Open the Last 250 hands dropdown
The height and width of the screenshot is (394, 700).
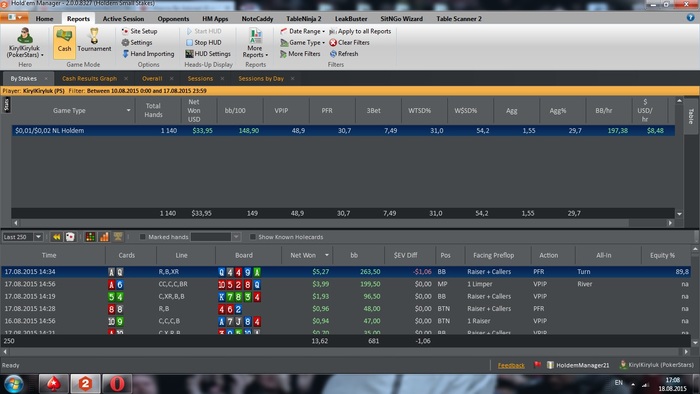38,237
